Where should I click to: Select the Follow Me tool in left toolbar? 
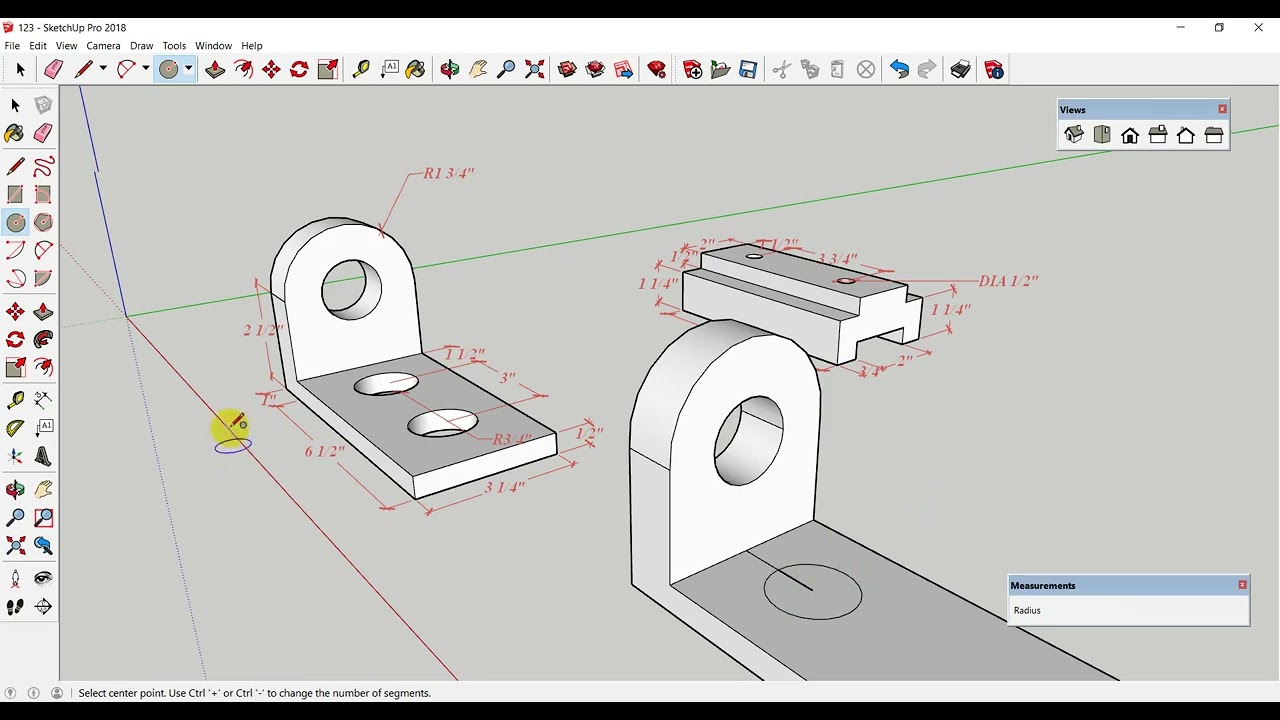click(x=43, y=340)
